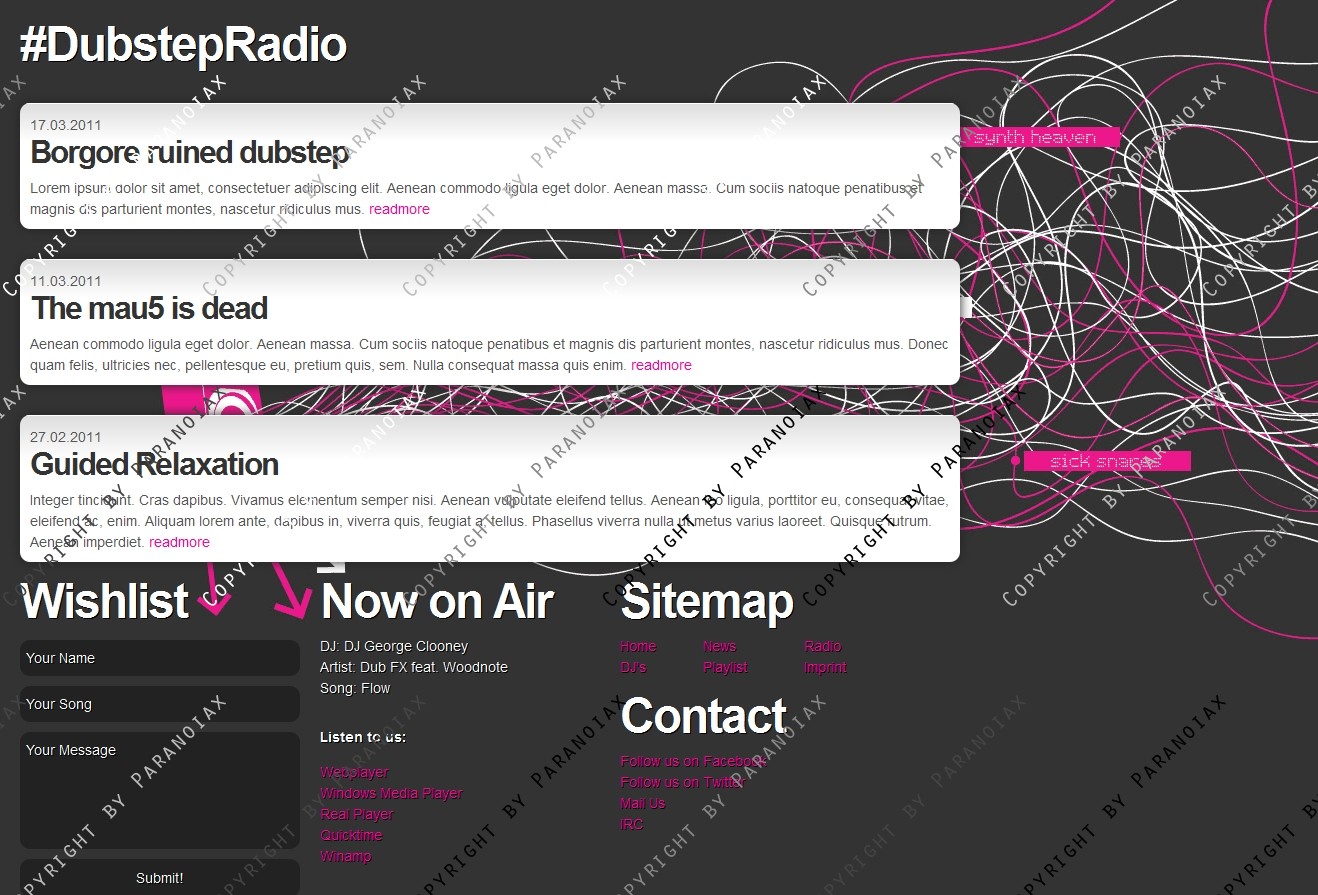The image size is (1318, 895).
Task: Follow us on Facebook link
Action: point(692,761)
